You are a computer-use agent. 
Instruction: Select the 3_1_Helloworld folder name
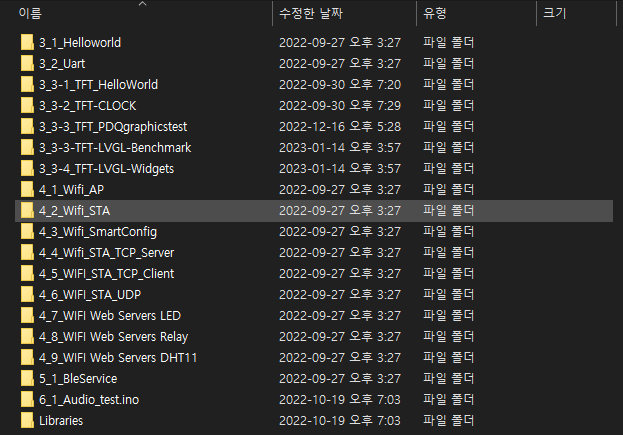80,43
